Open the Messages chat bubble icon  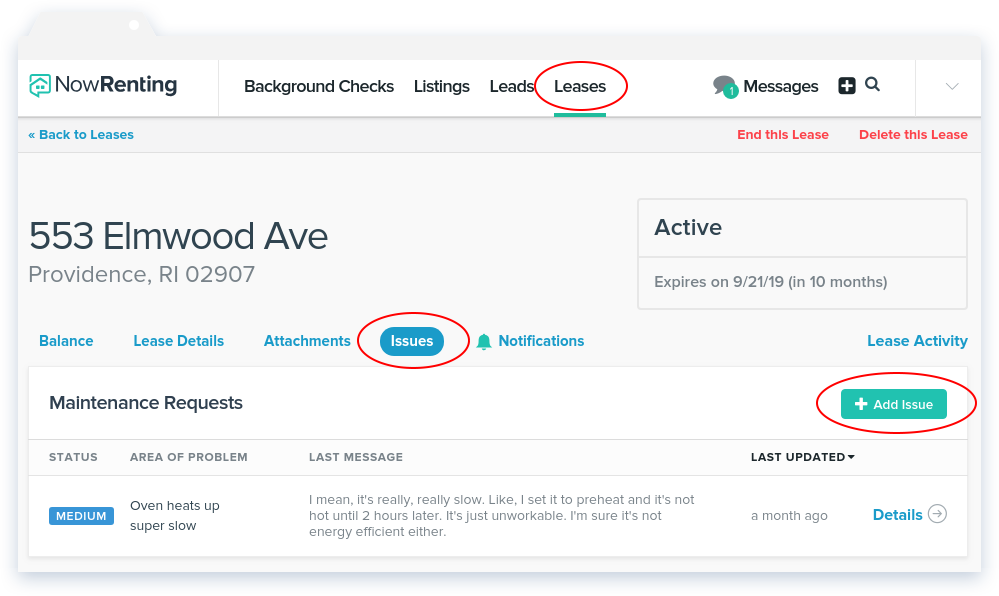(725, 86)
